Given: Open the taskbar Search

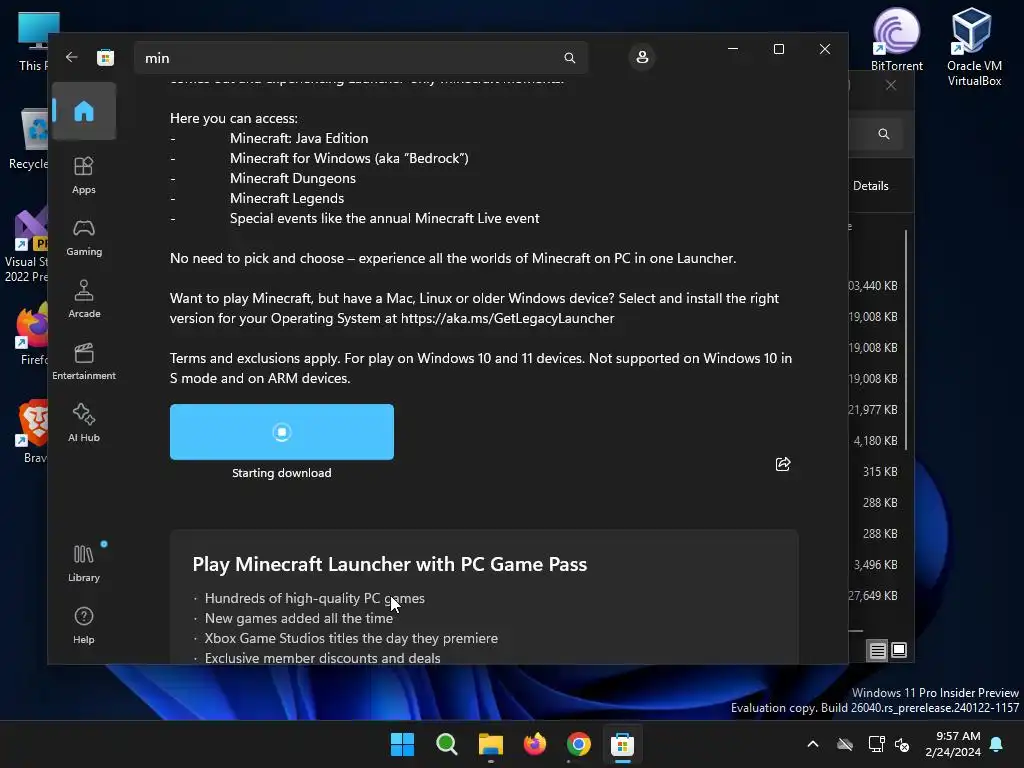Looking at the screenshot, I should pos(447,744).
